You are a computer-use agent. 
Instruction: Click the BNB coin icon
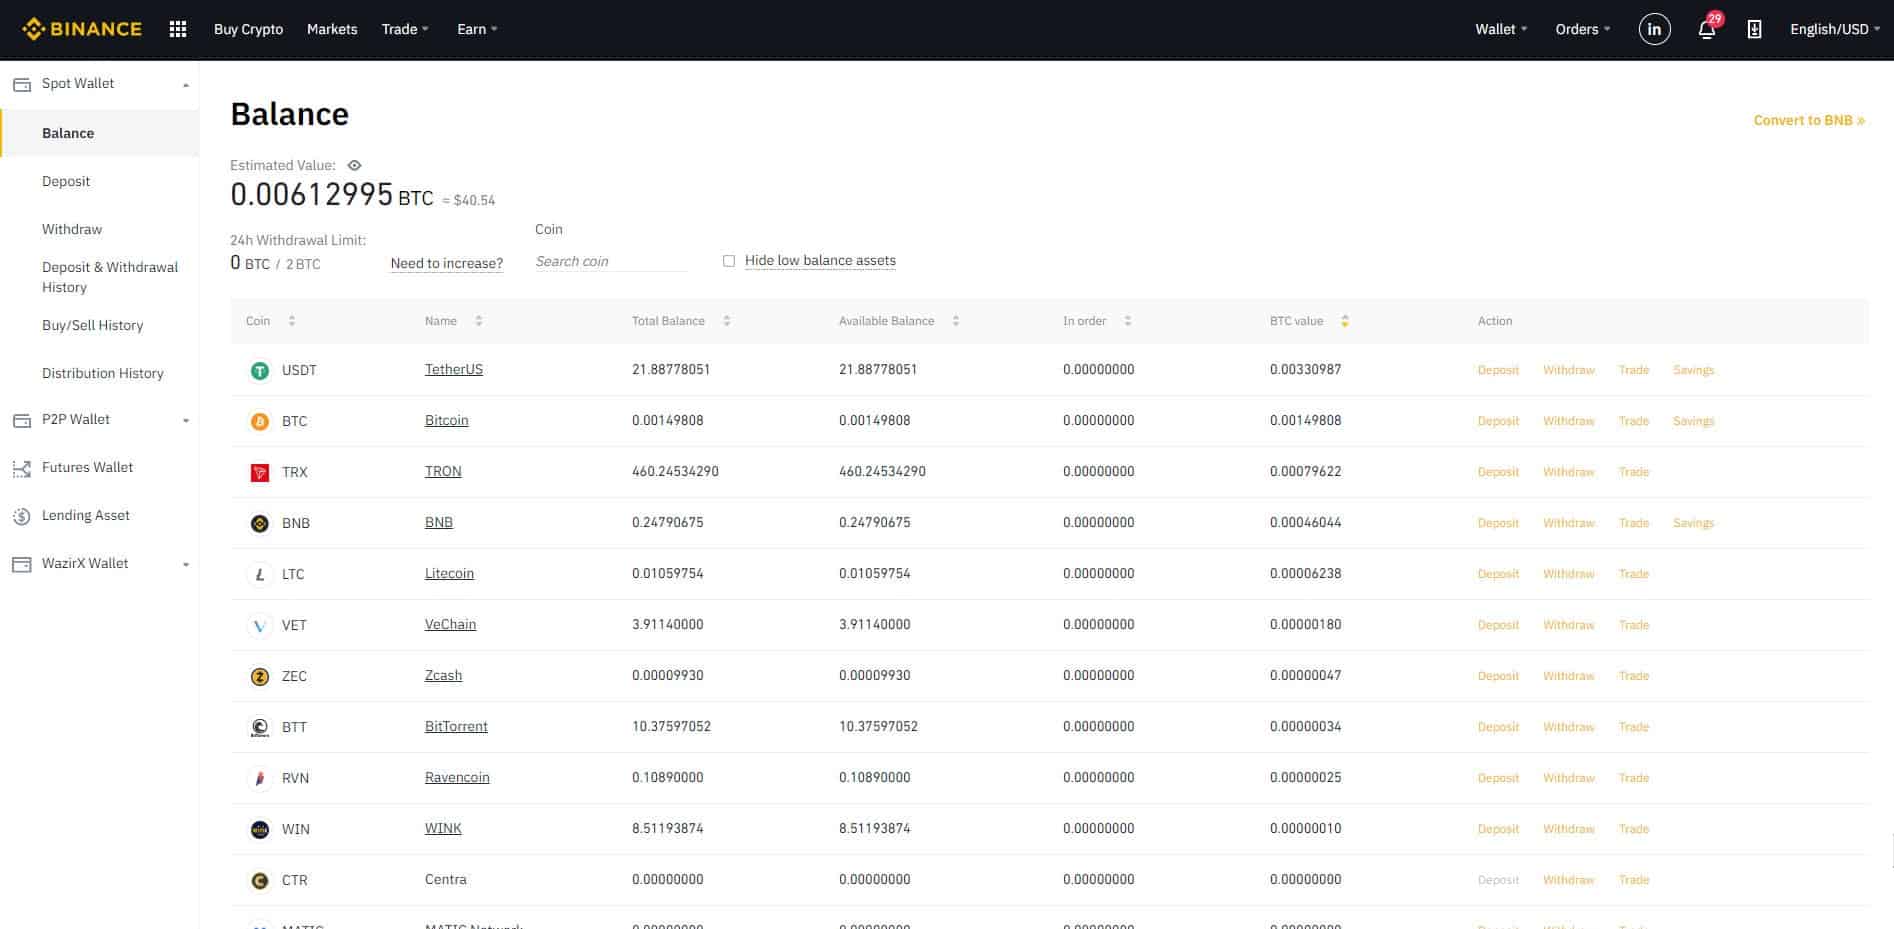(260, 524)
